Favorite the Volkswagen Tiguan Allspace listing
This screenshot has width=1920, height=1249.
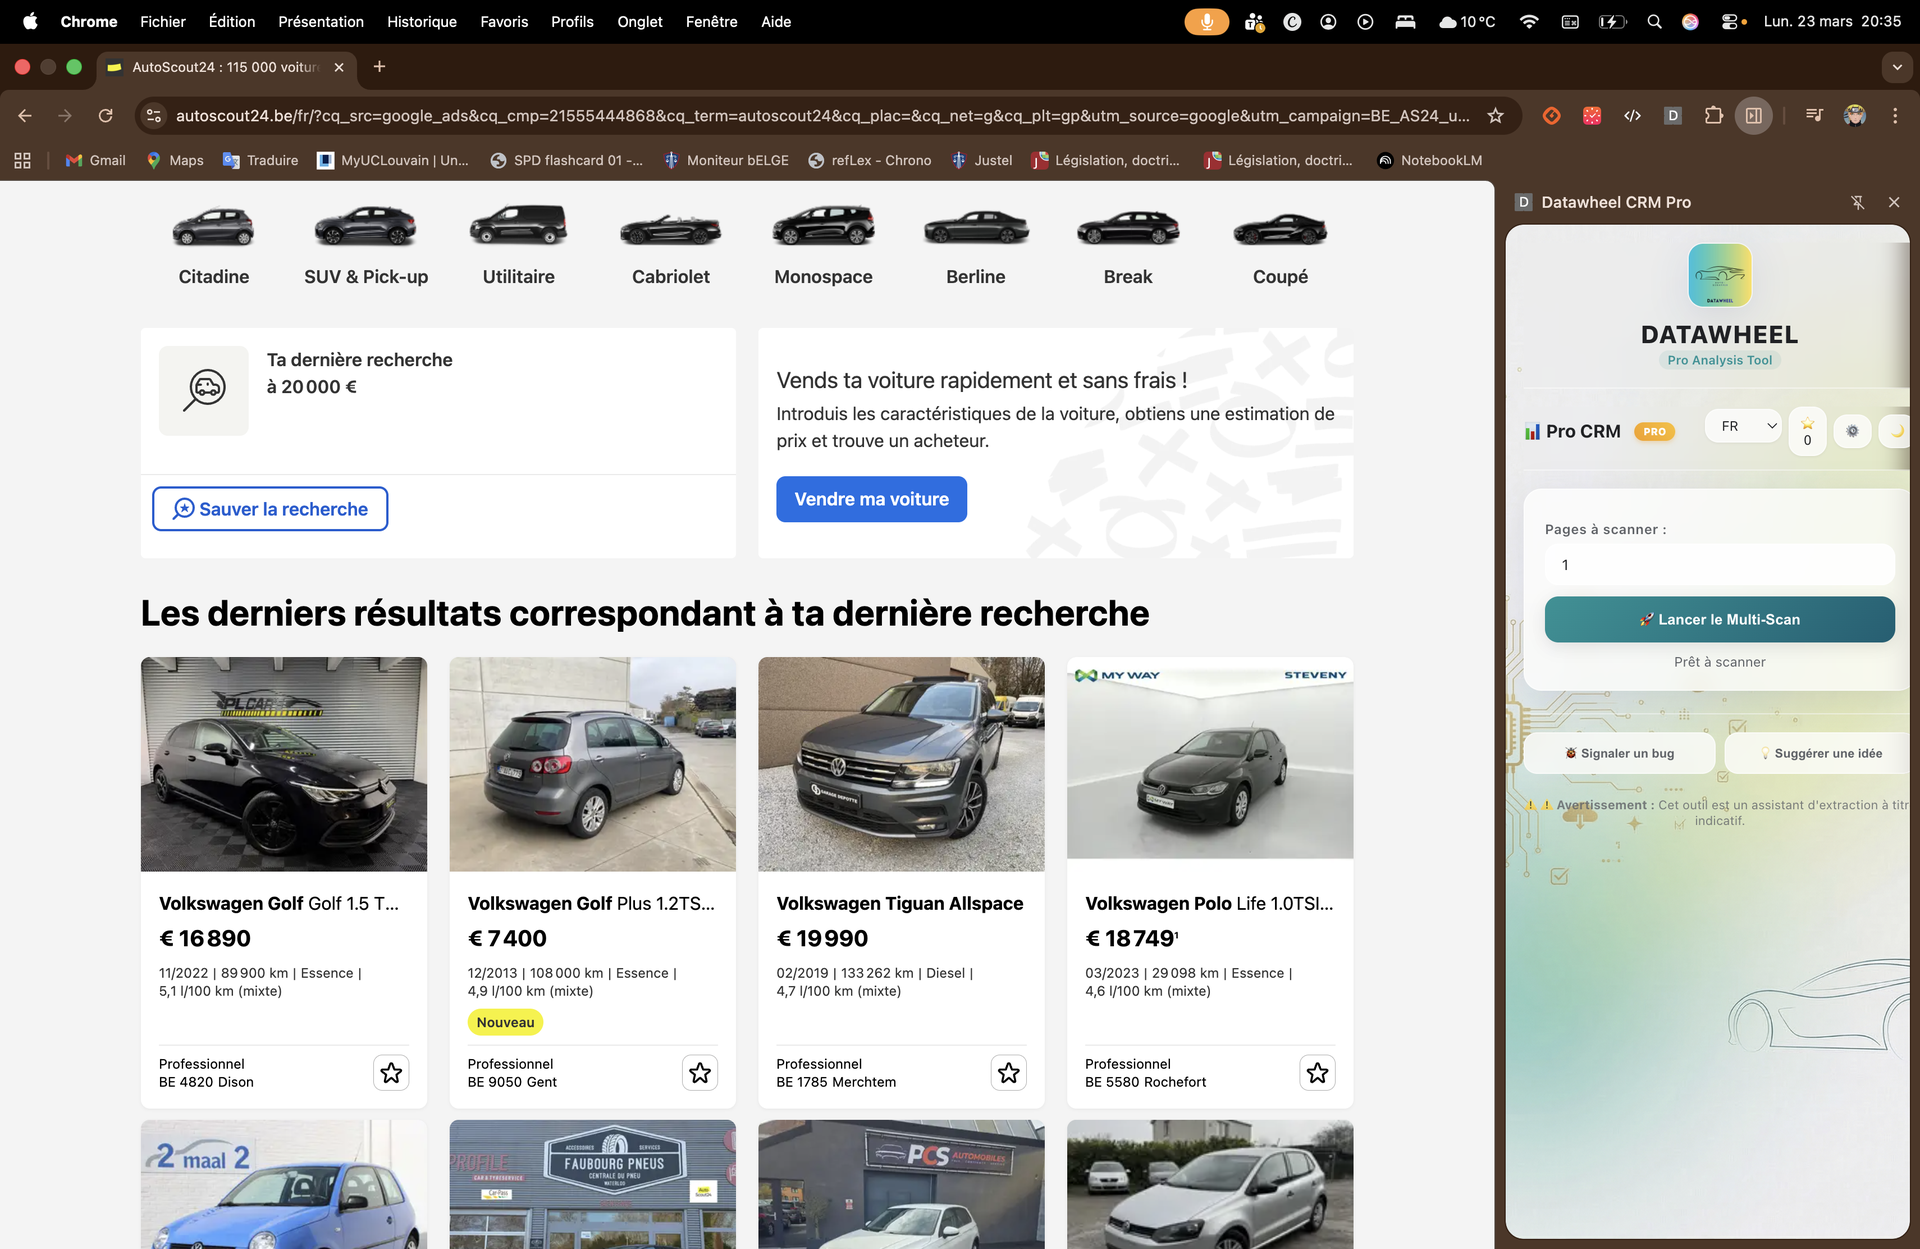point(1008,1073)
